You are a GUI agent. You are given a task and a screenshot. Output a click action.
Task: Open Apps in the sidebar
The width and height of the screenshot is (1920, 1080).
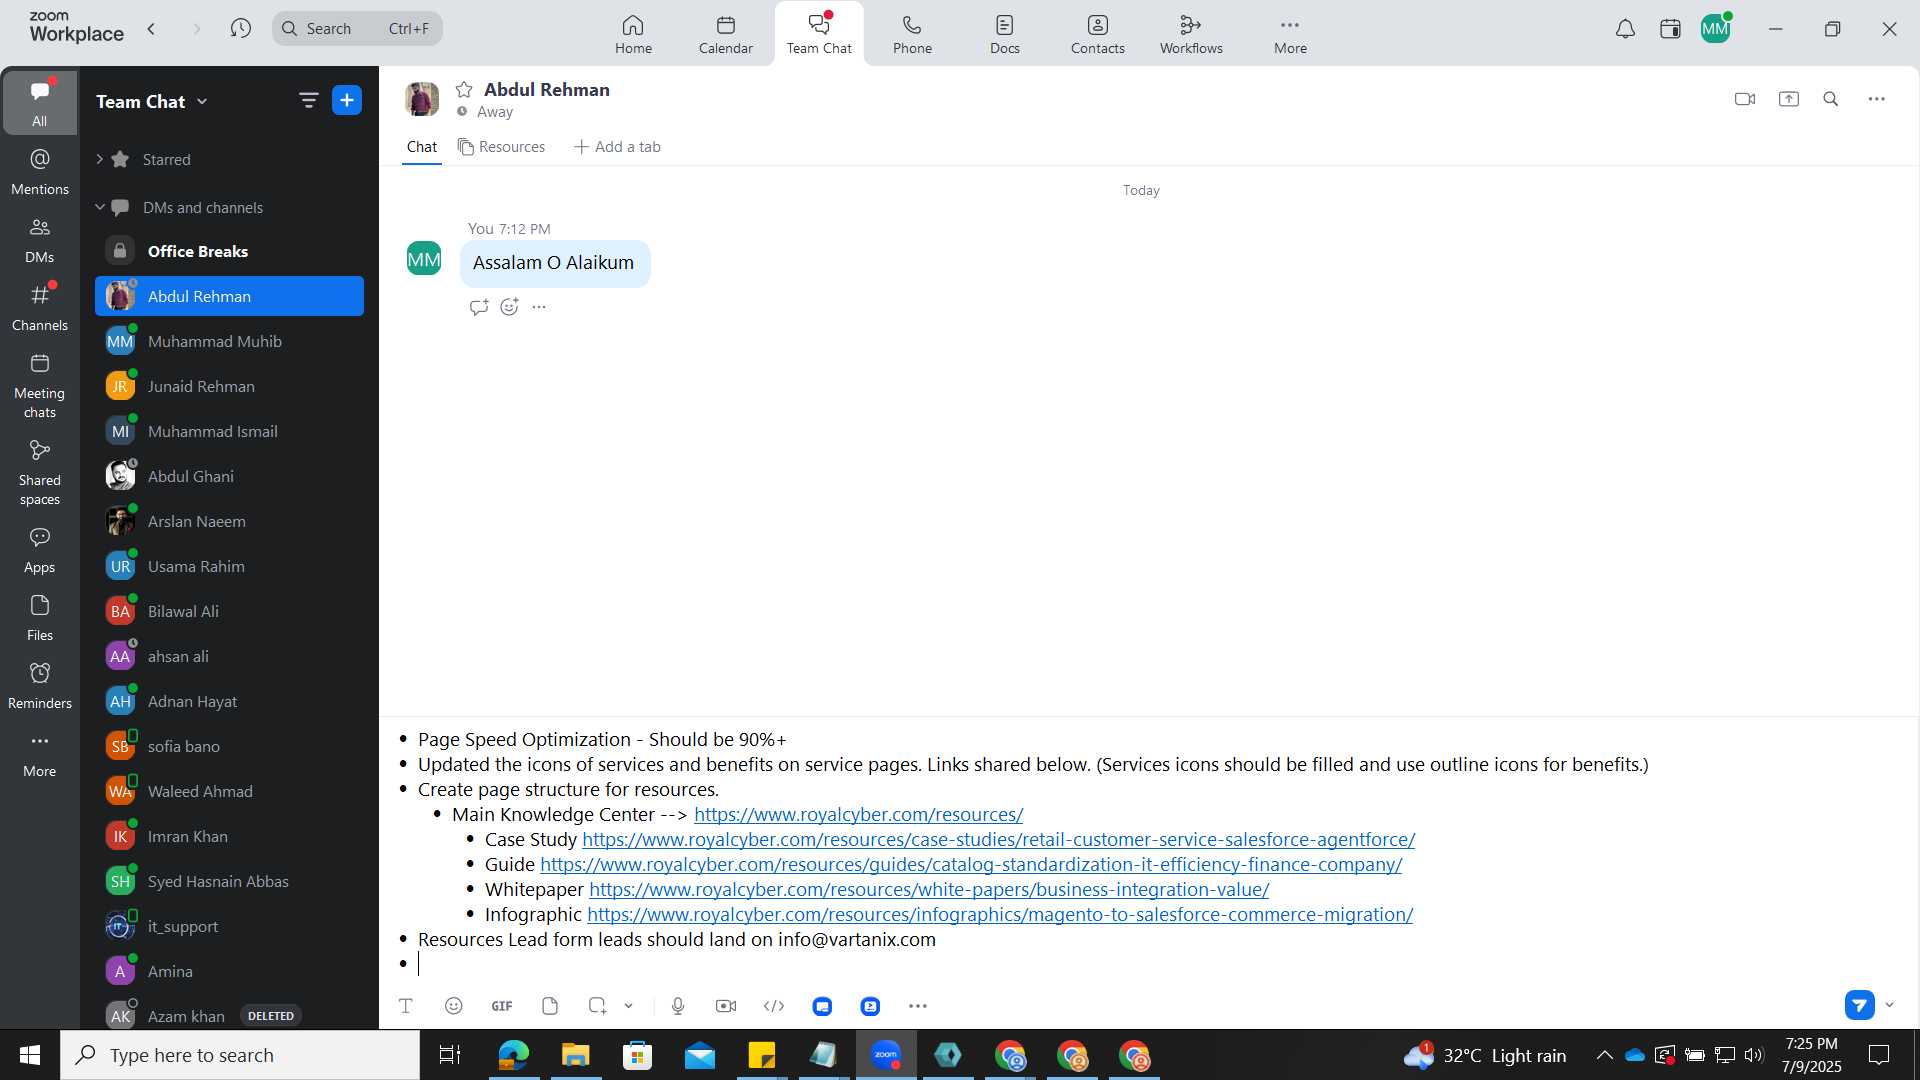40,550
